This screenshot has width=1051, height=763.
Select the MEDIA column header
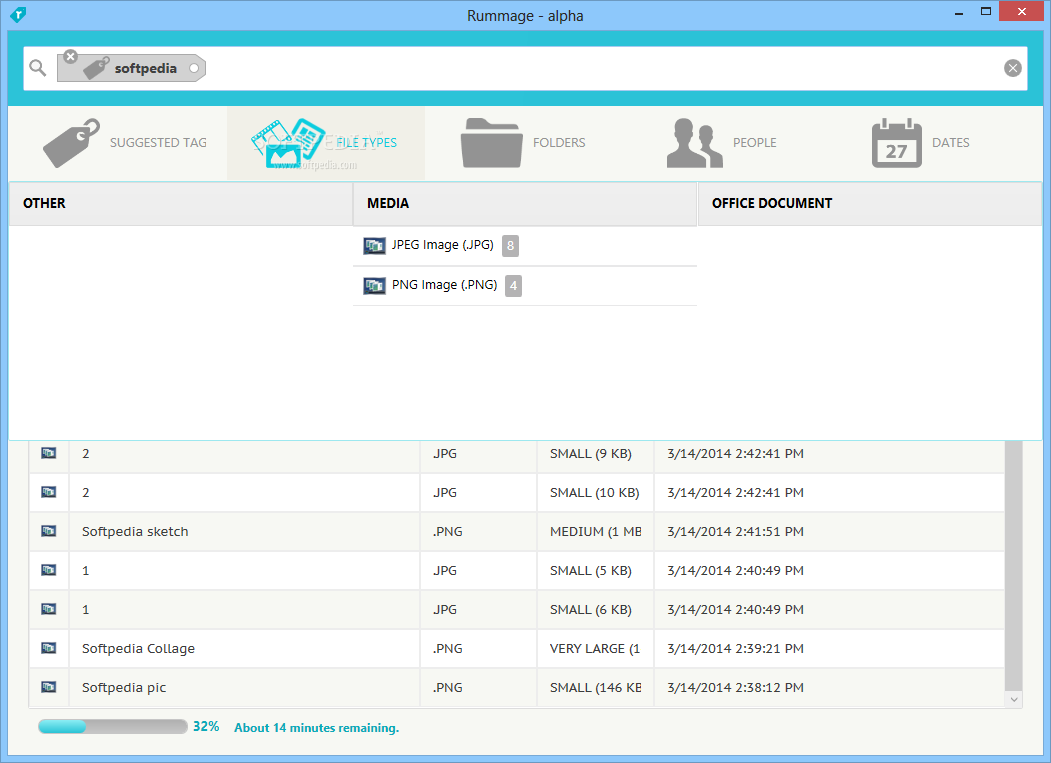coord(525,203)
